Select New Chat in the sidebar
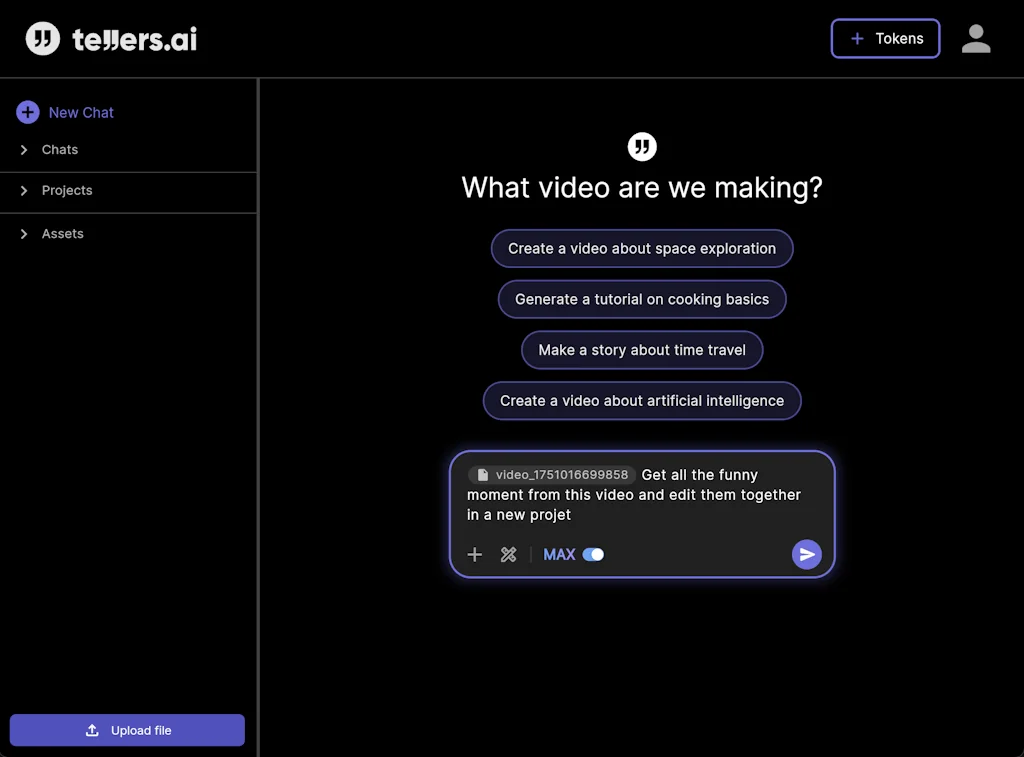 click(81, 112)
